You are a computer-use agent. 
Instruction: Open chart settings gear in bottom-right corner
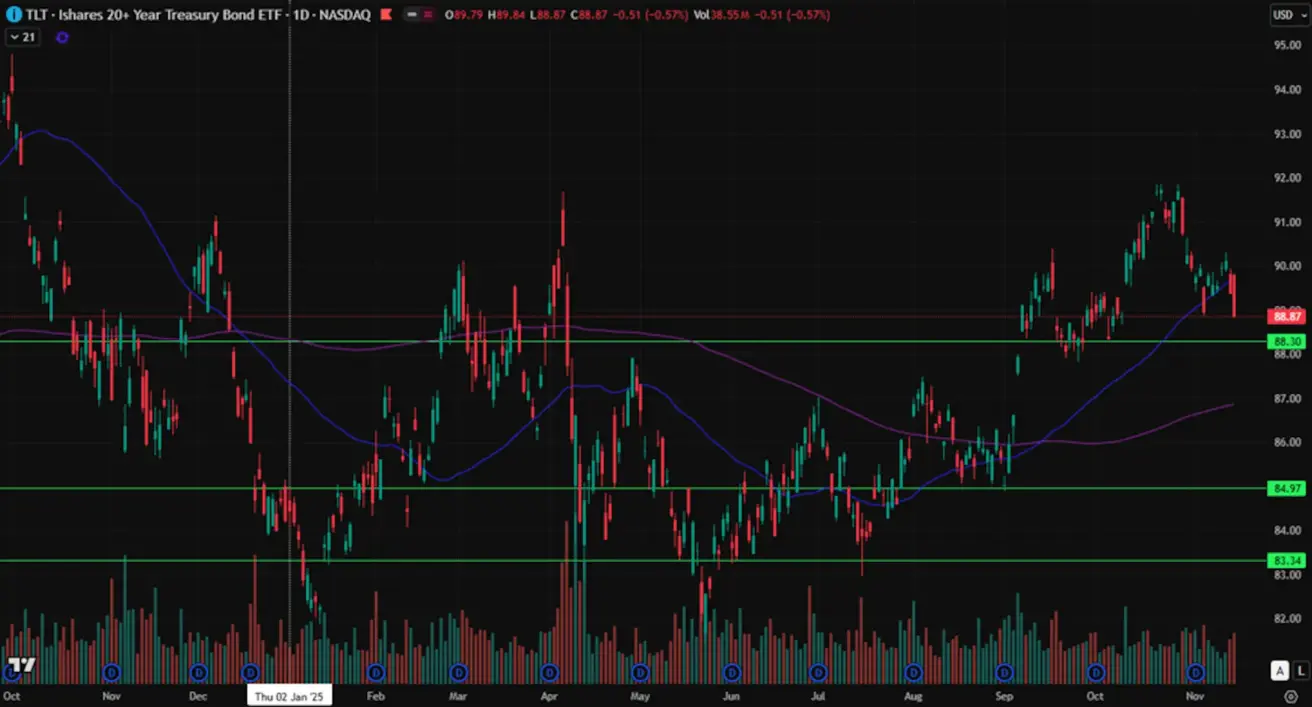[x=1290, y=696]
